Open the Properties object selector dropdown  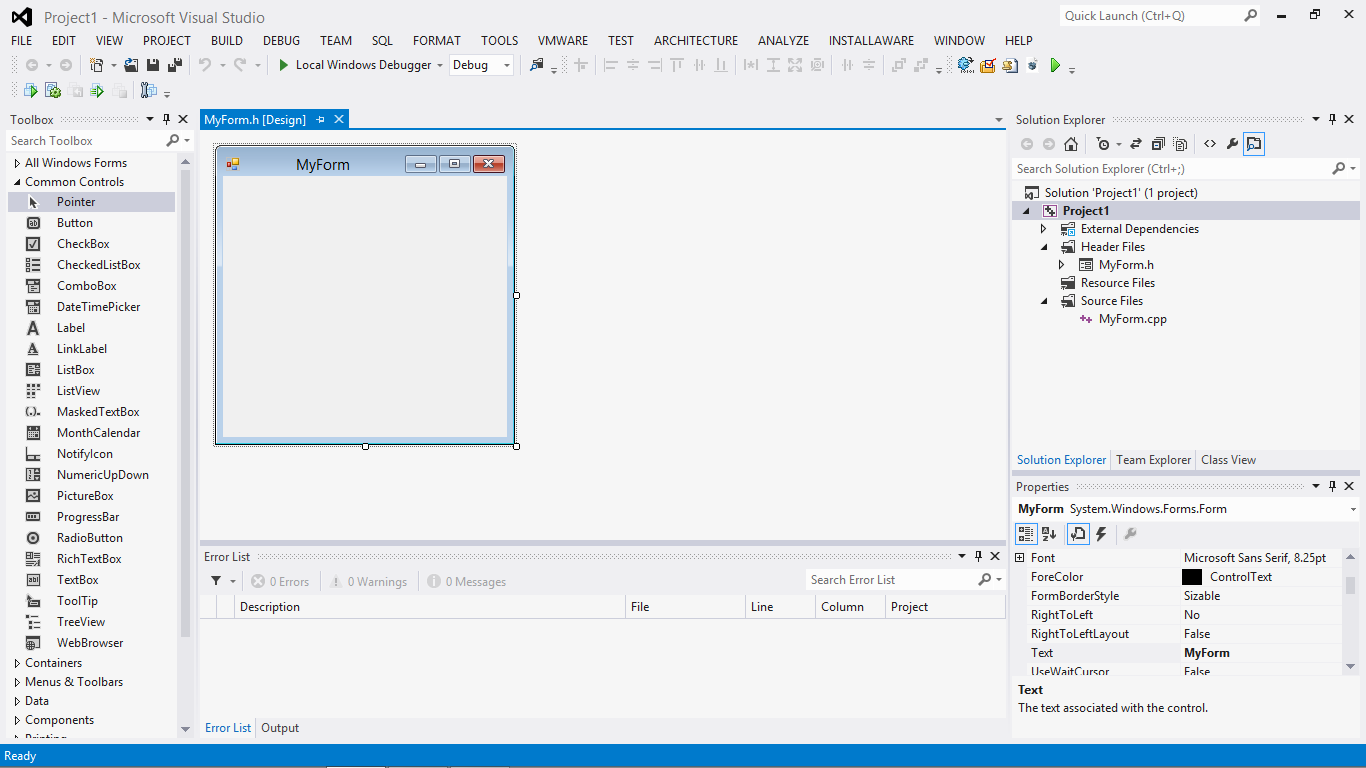pos(1353,509)
